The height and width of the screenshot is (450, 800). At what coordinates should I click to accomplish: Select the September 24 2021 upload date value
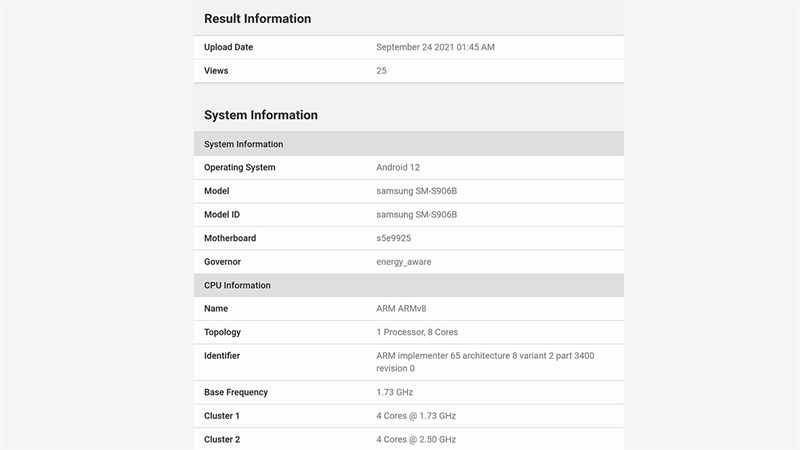coord(435,47)
